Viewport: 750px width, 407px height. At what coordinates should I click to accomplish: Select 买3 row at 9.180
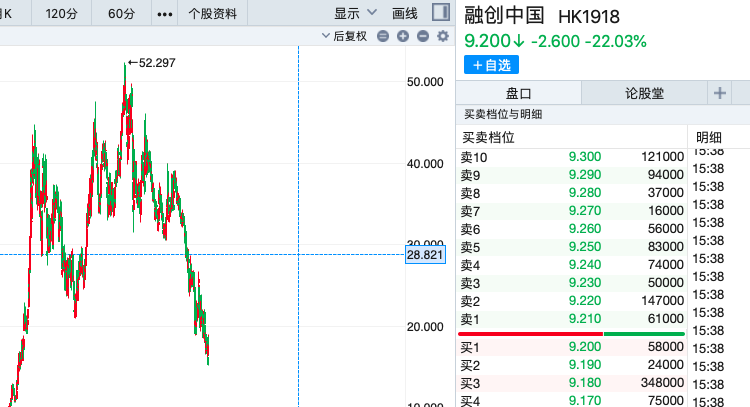click(x=572, y=383)
